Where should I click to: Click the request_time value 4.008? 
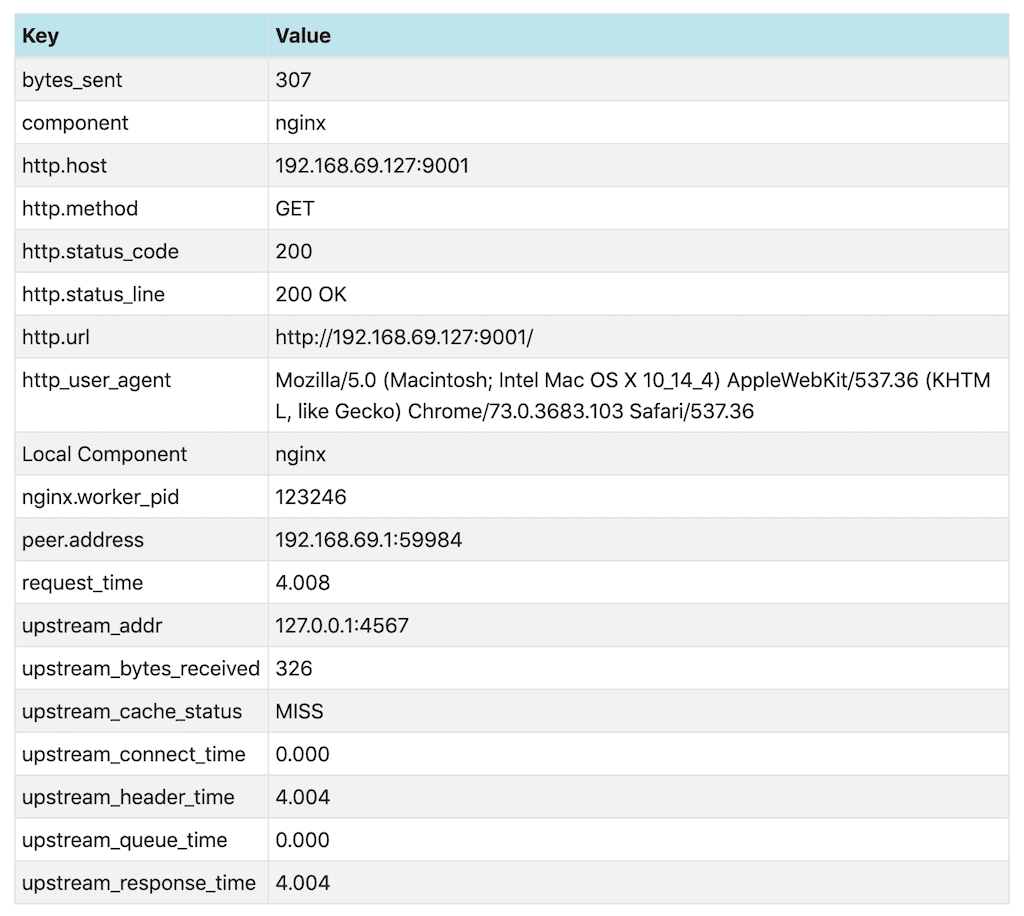302,583
